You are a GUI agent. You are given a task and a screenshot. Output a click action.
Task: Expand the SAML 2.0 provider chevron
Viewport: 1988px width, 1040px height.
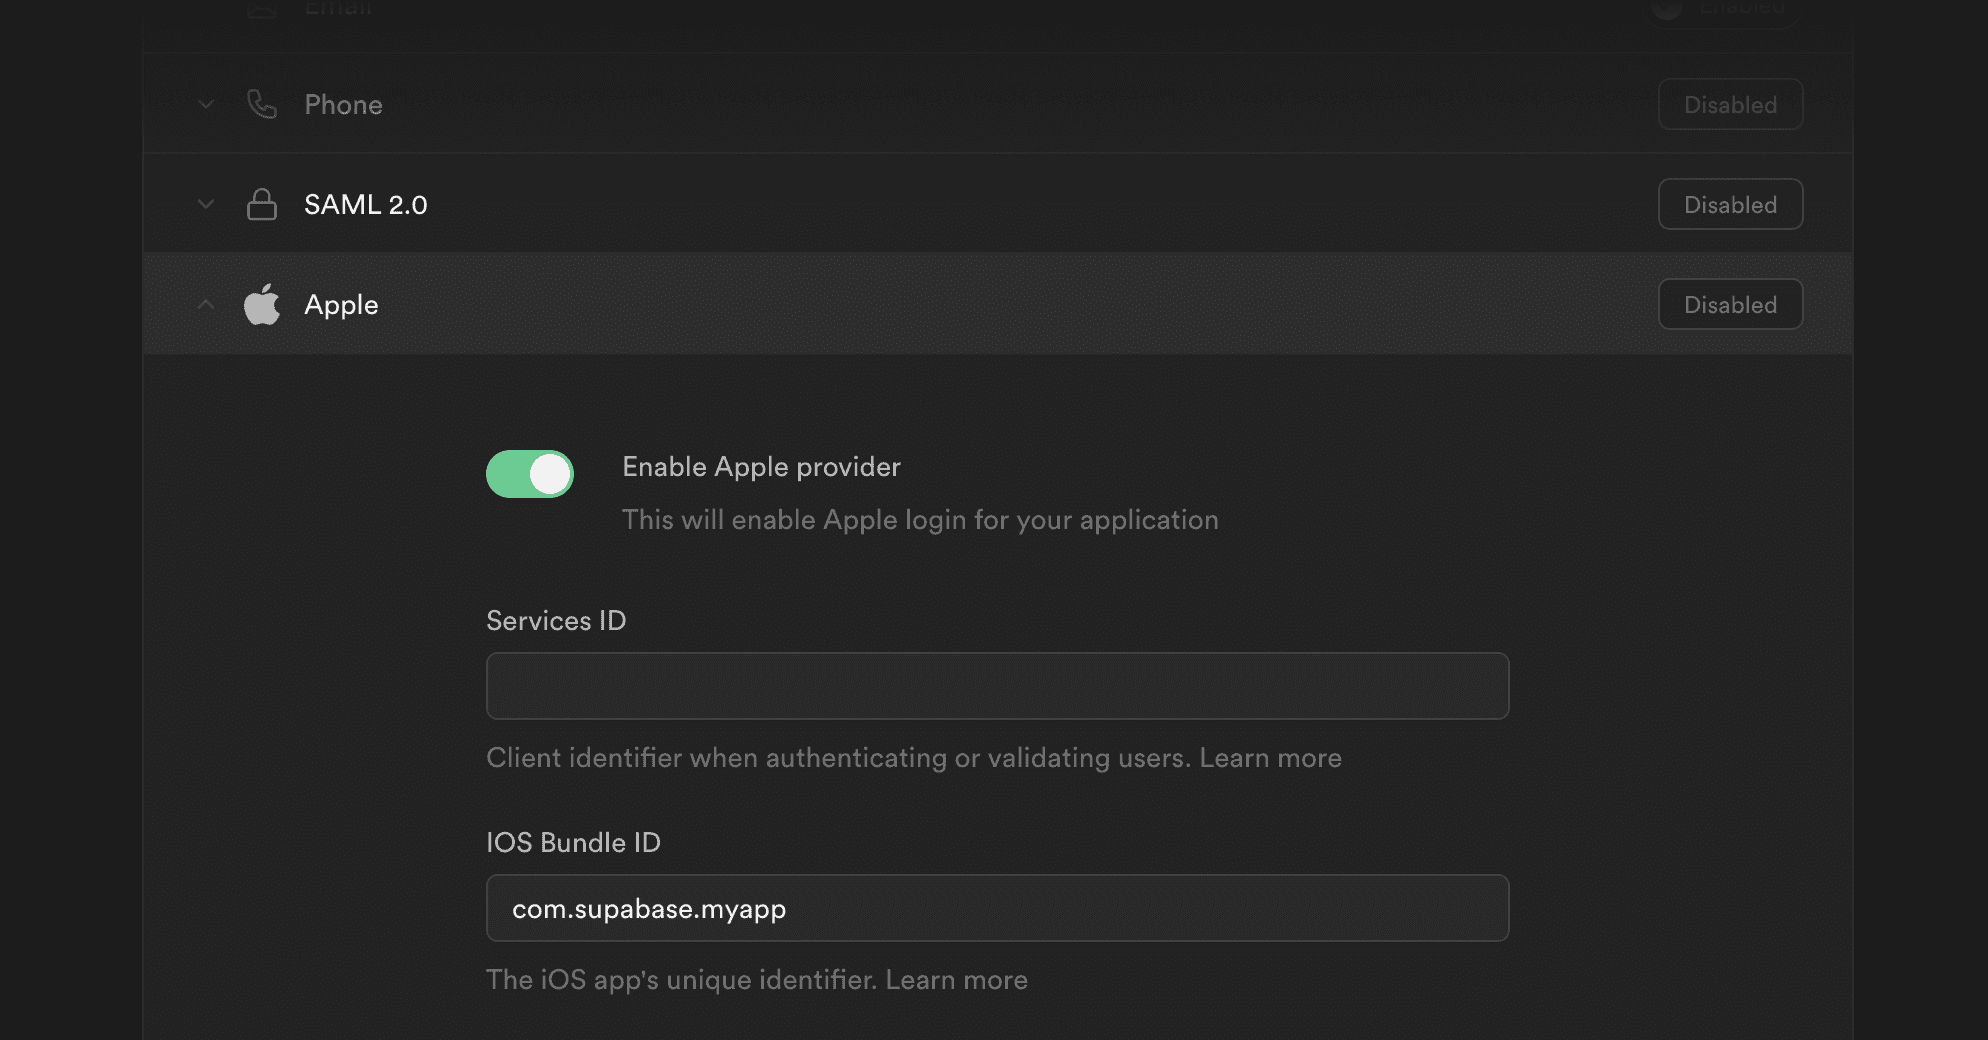coord(206,204)
